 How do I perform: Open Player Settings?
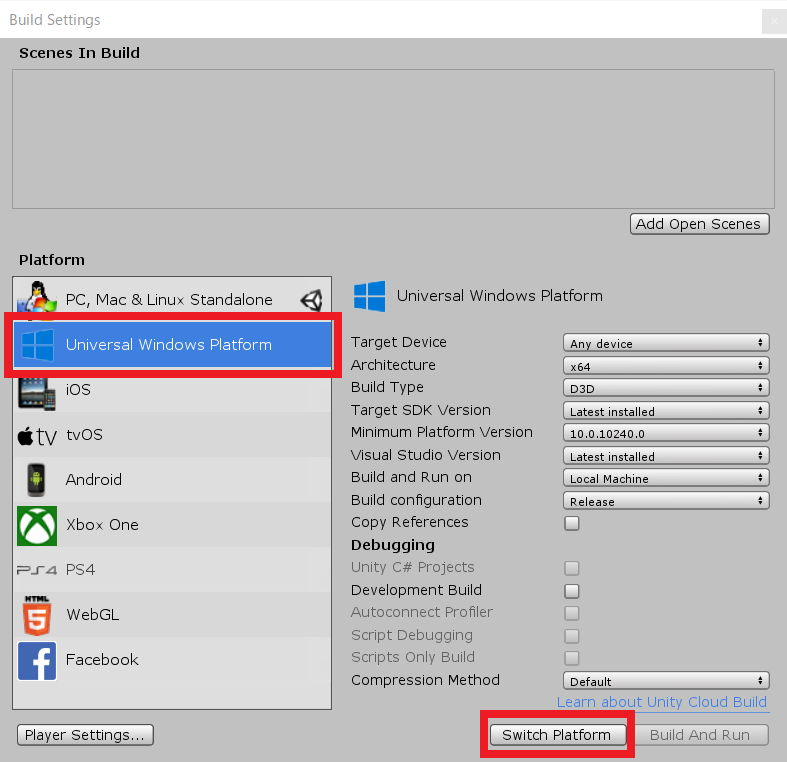pos(85,735)
